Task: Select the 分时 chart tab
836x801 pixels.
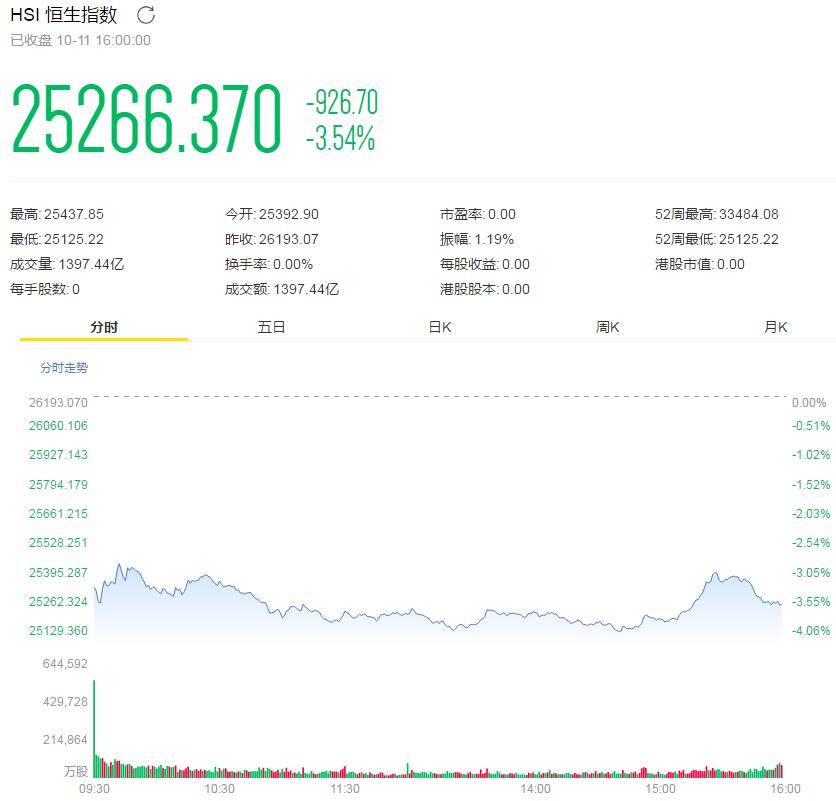Action: pyautogui.click(x=103, y=327)
